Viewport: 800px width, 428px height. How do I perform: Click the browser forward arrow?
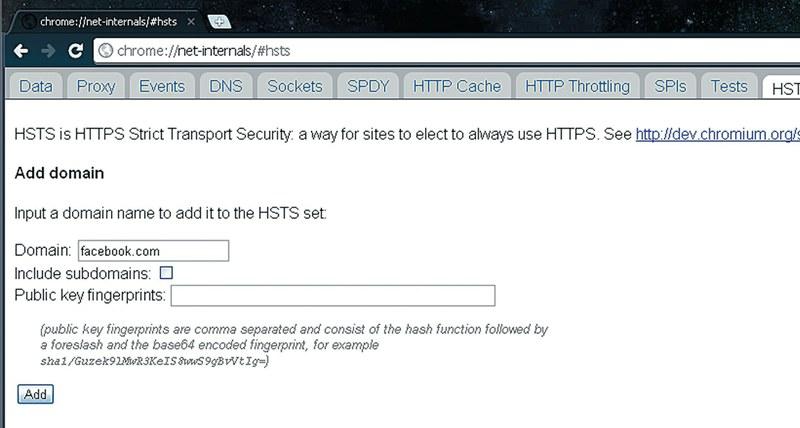click(x=48, y=51)
